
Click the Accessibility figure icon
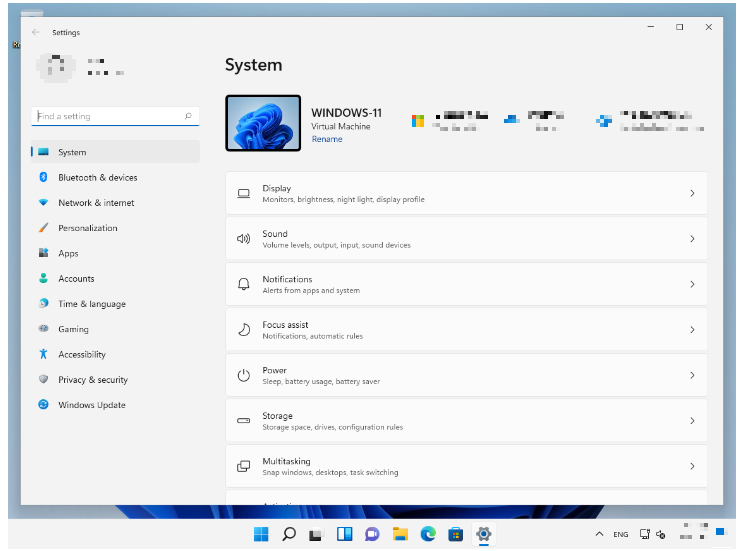(x=43, y=354)
